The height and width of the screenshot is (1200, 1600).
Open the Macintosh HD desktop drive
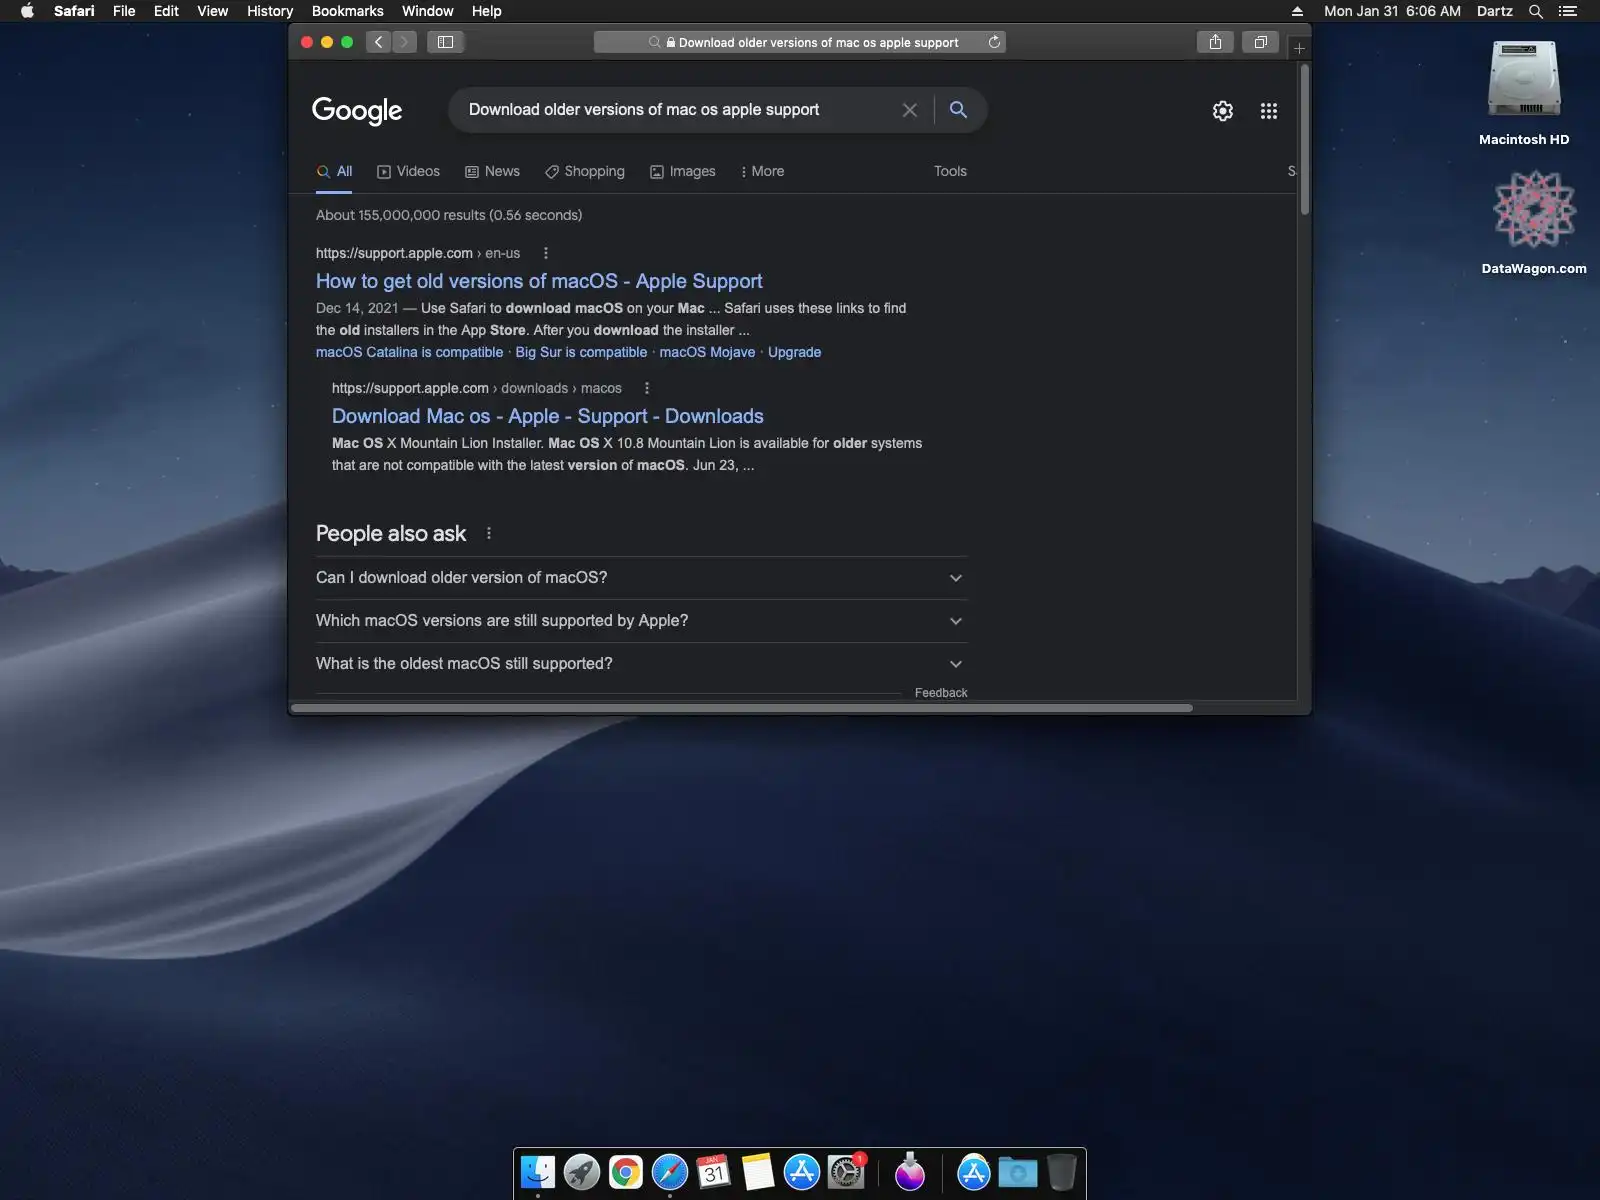click(1524, 93)
